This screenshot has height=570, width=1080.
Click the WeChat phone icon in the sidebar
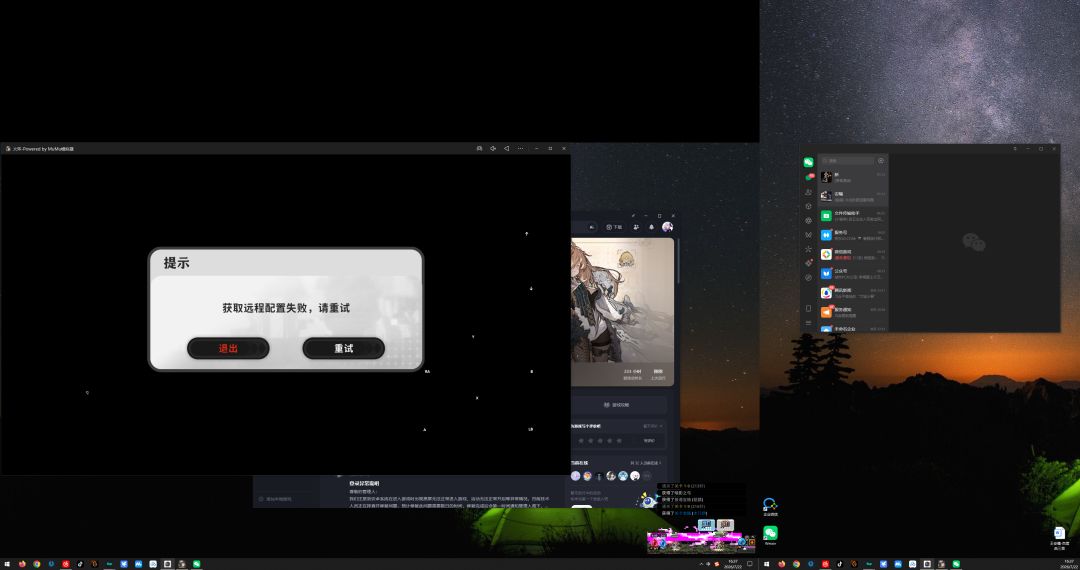pos(809,308)
